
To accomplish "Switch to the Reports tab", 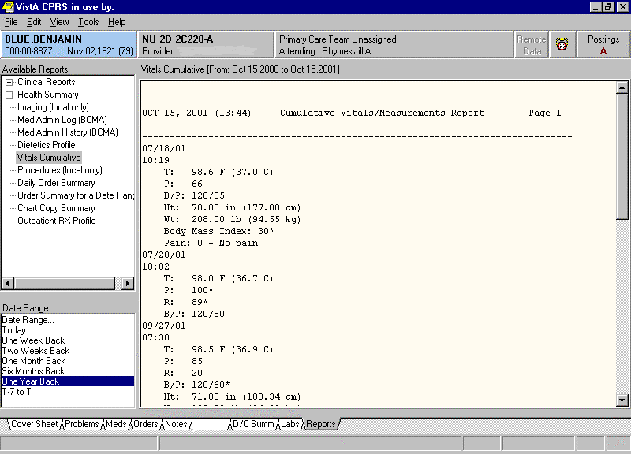I will coord(321,424).
